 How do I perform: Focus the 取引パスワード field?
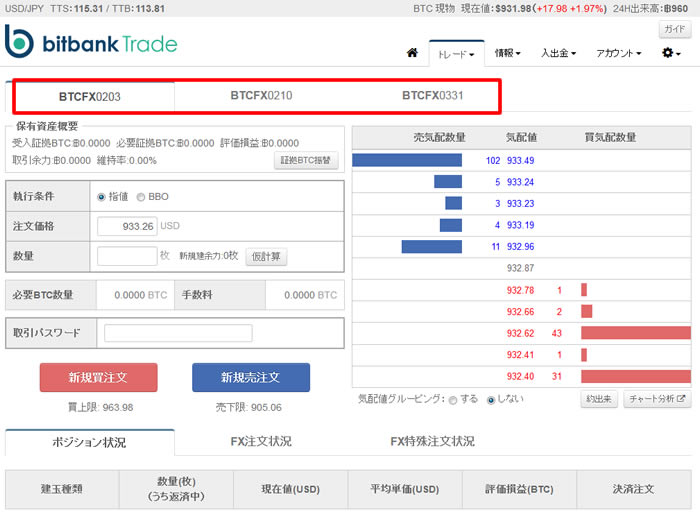click(178, 333)
